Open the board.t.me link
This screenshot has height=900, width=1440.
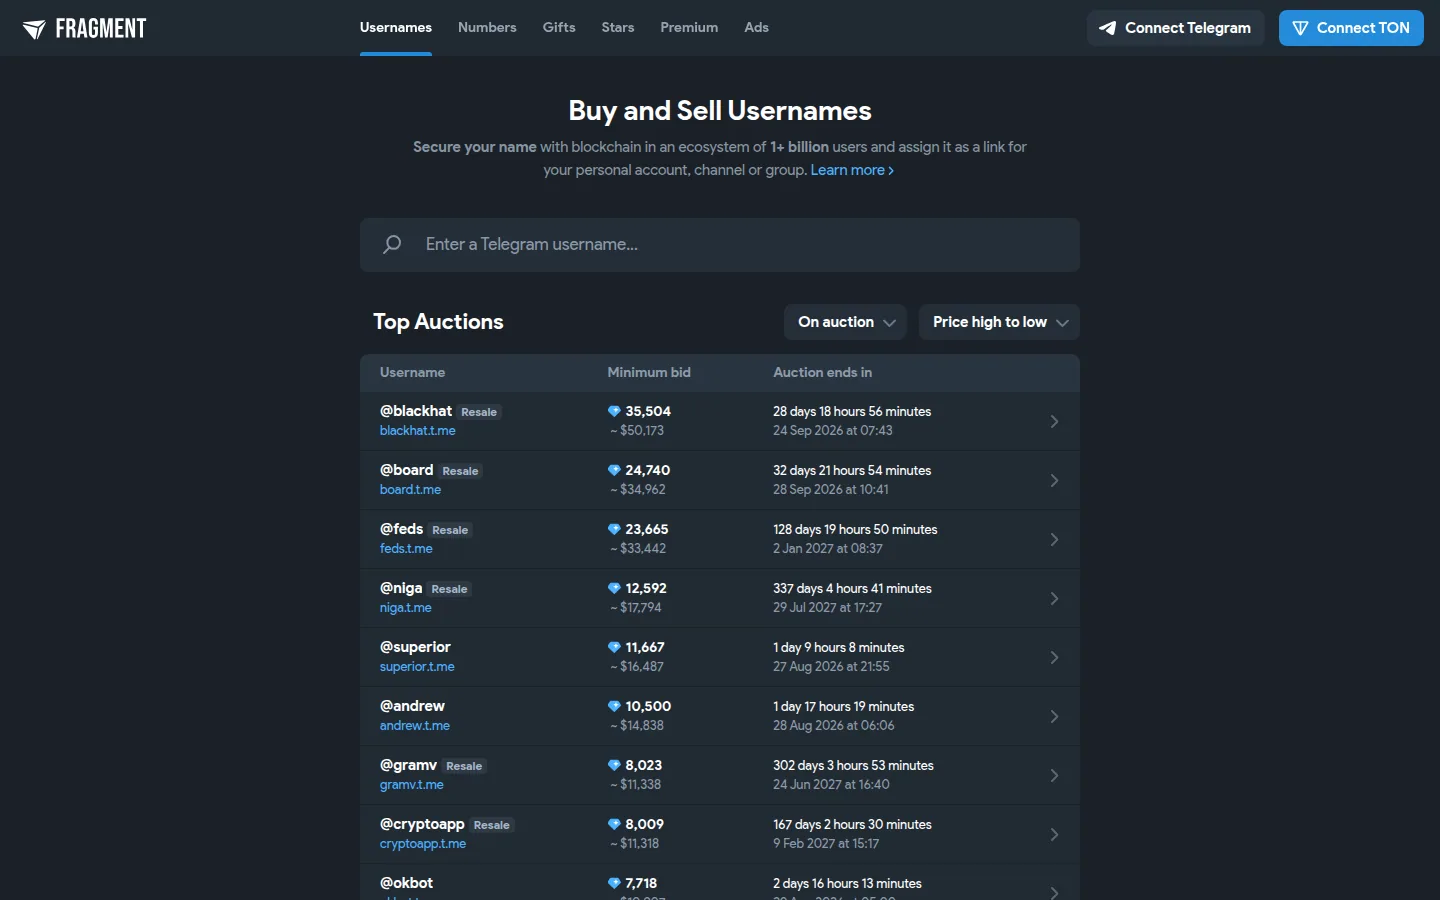tap(410, 490)
